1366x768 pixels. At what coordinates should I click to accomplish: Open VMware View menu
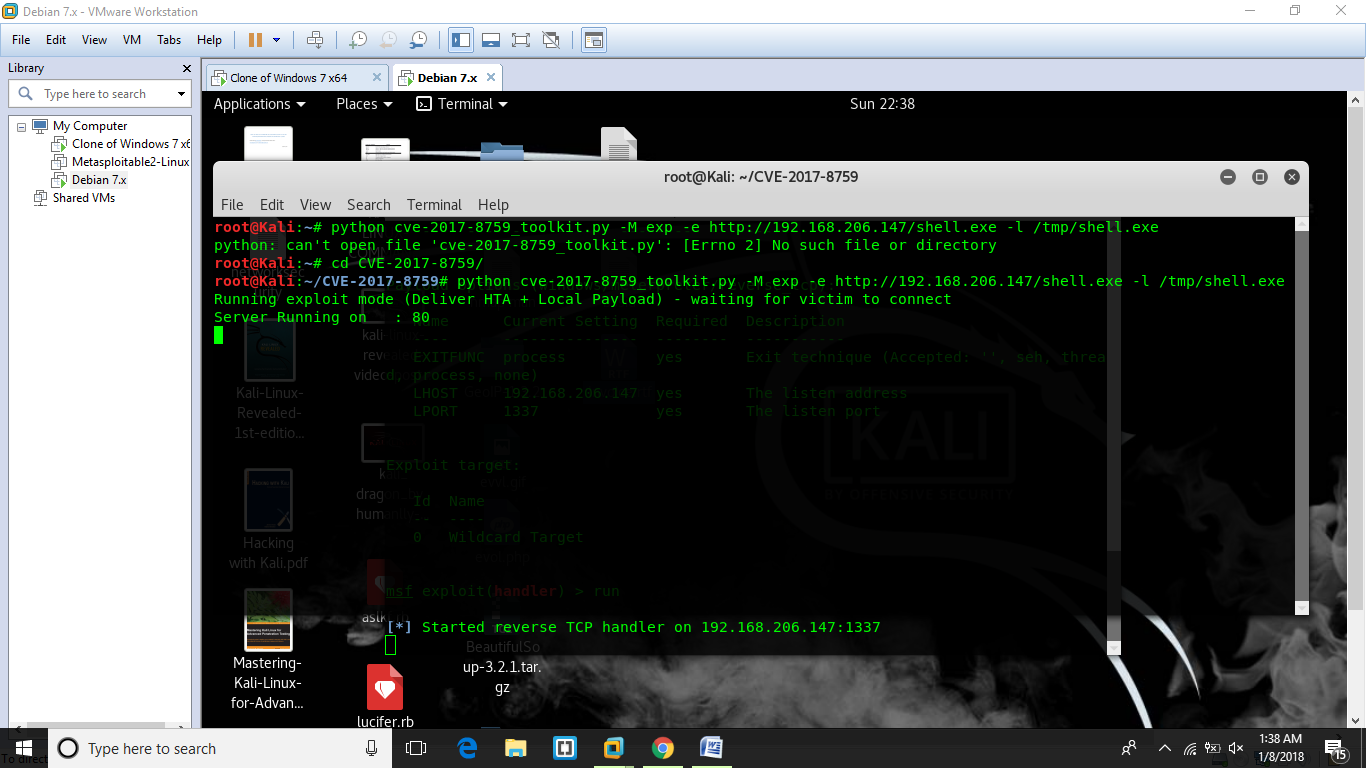pyautogui.click(x=94, y=40)
